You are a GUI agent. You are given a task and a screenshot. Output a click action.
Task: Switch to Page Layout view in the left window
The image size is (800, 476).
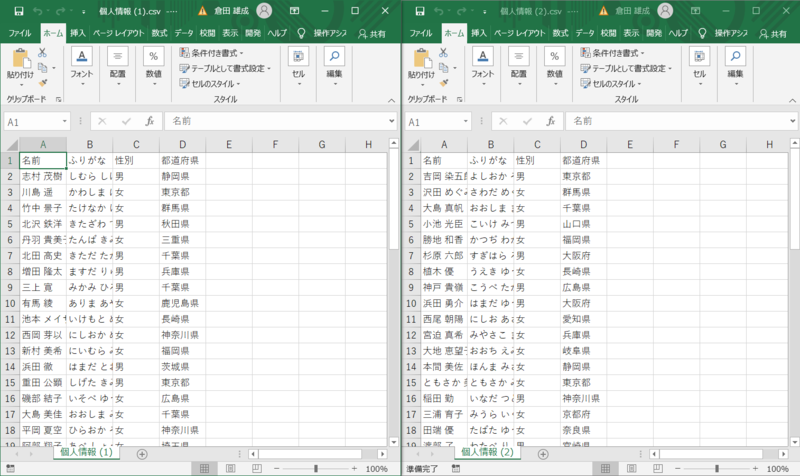231,468
